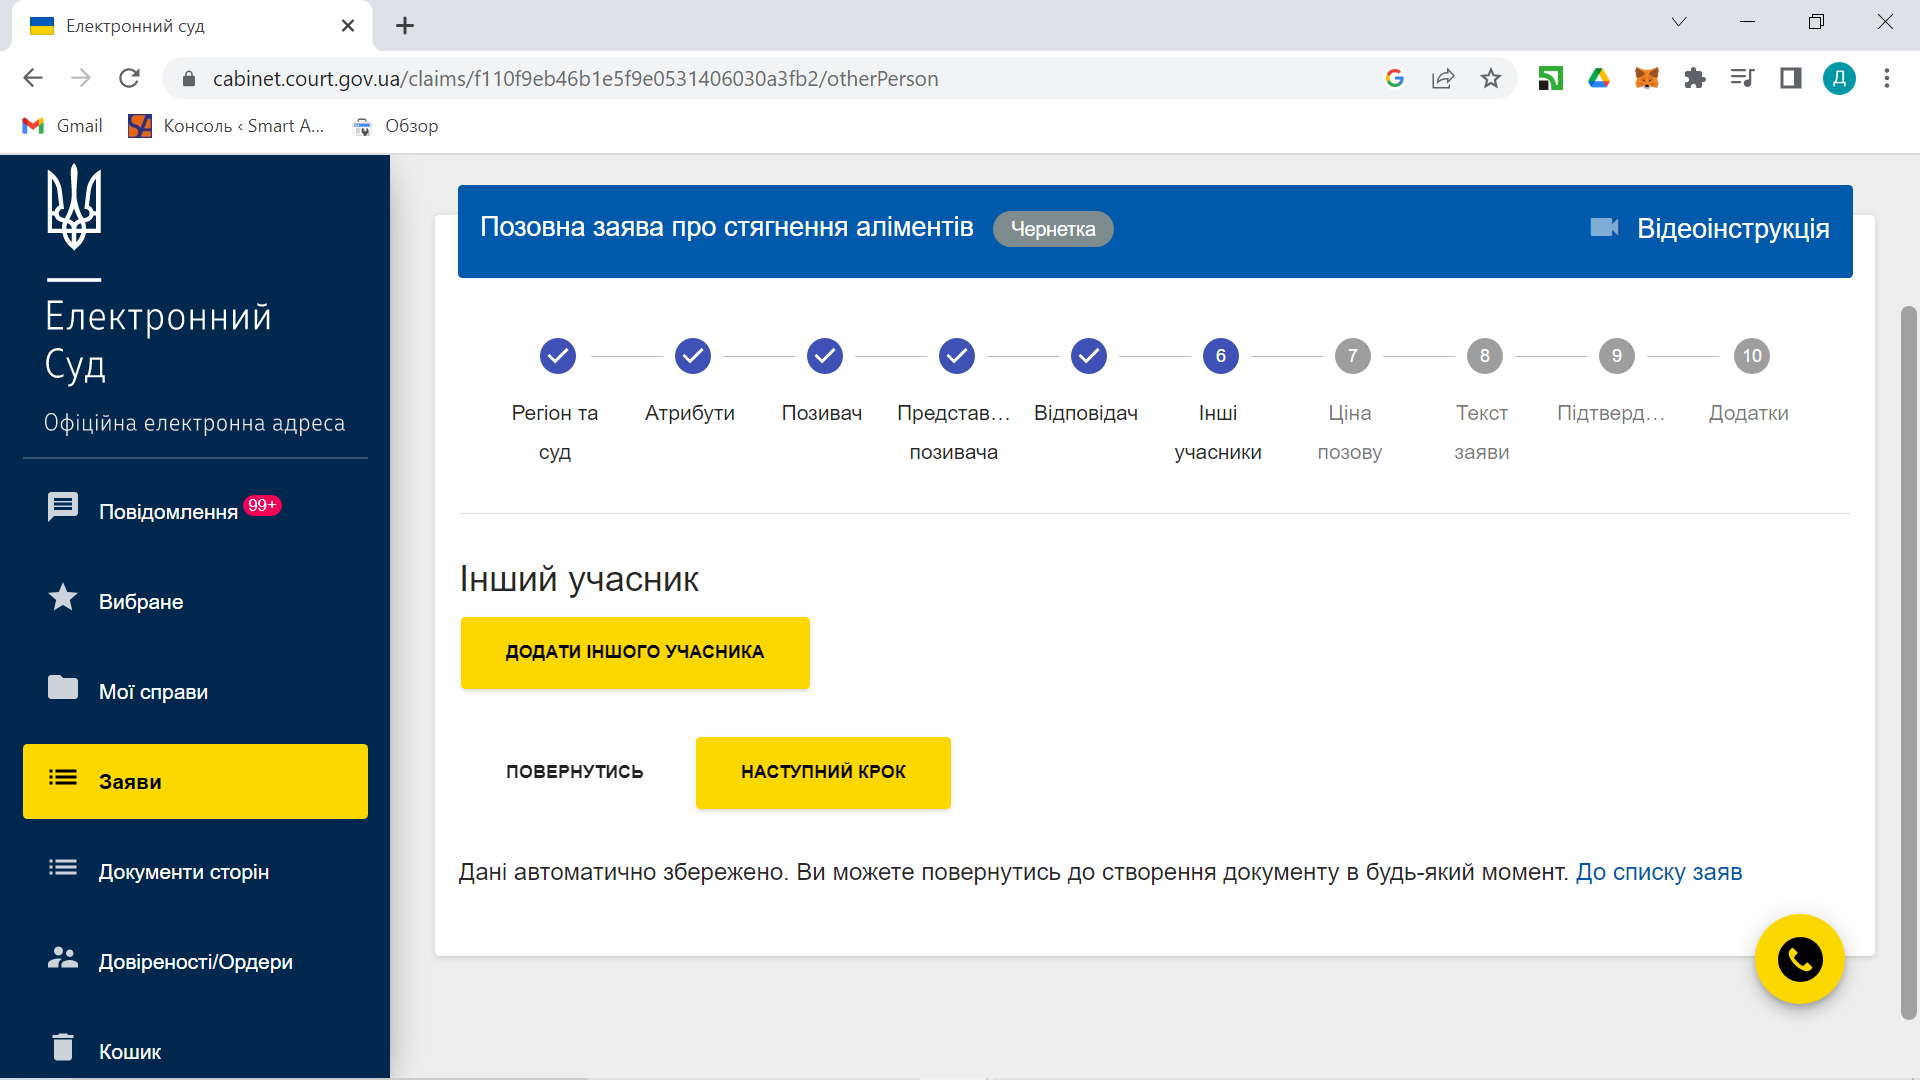Select Документи сторін menu item

point(183,871)
